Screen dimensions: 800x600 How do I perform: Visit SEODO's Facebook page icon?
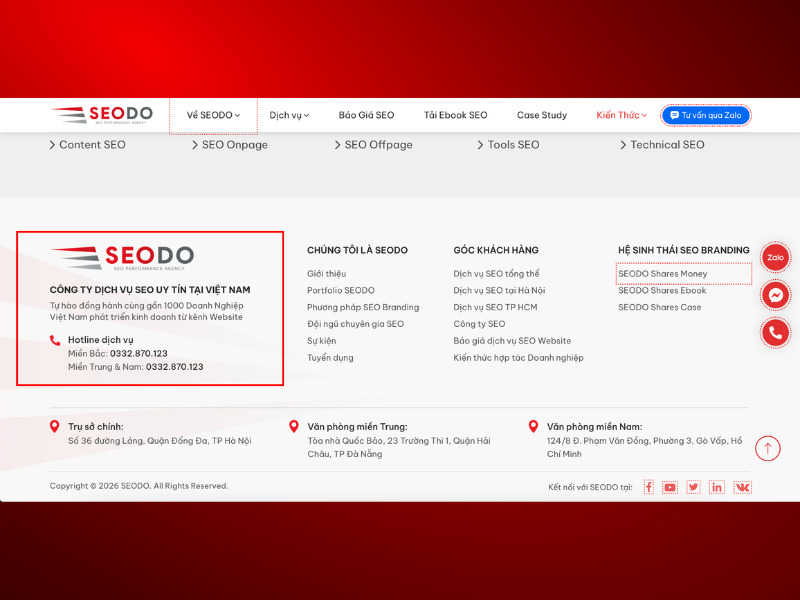[x=648, y=487]
